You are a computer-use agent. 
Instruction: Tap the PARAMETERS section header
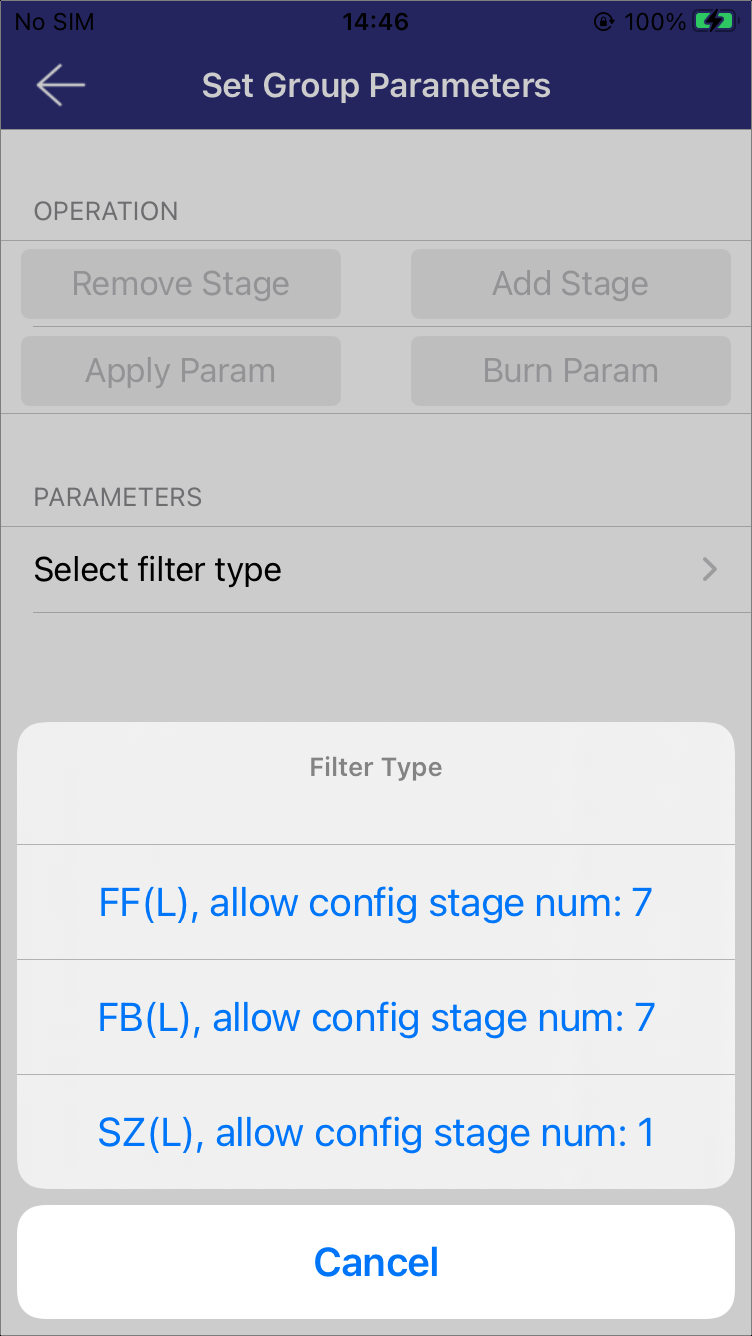point(118,497)
